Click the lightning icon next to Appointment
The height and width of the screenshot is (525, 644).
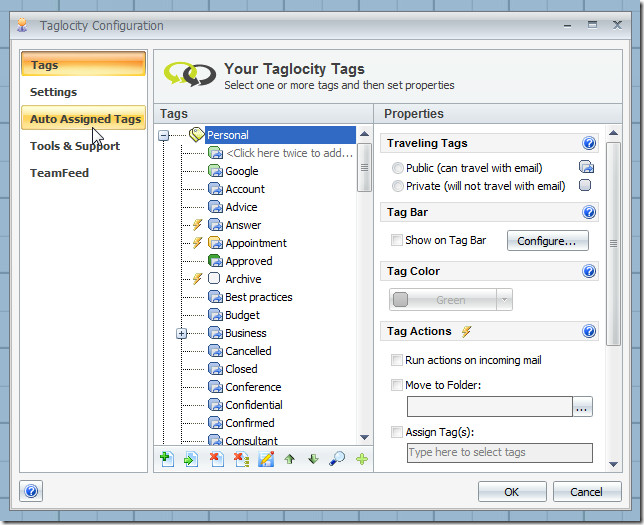coord(198,243)
